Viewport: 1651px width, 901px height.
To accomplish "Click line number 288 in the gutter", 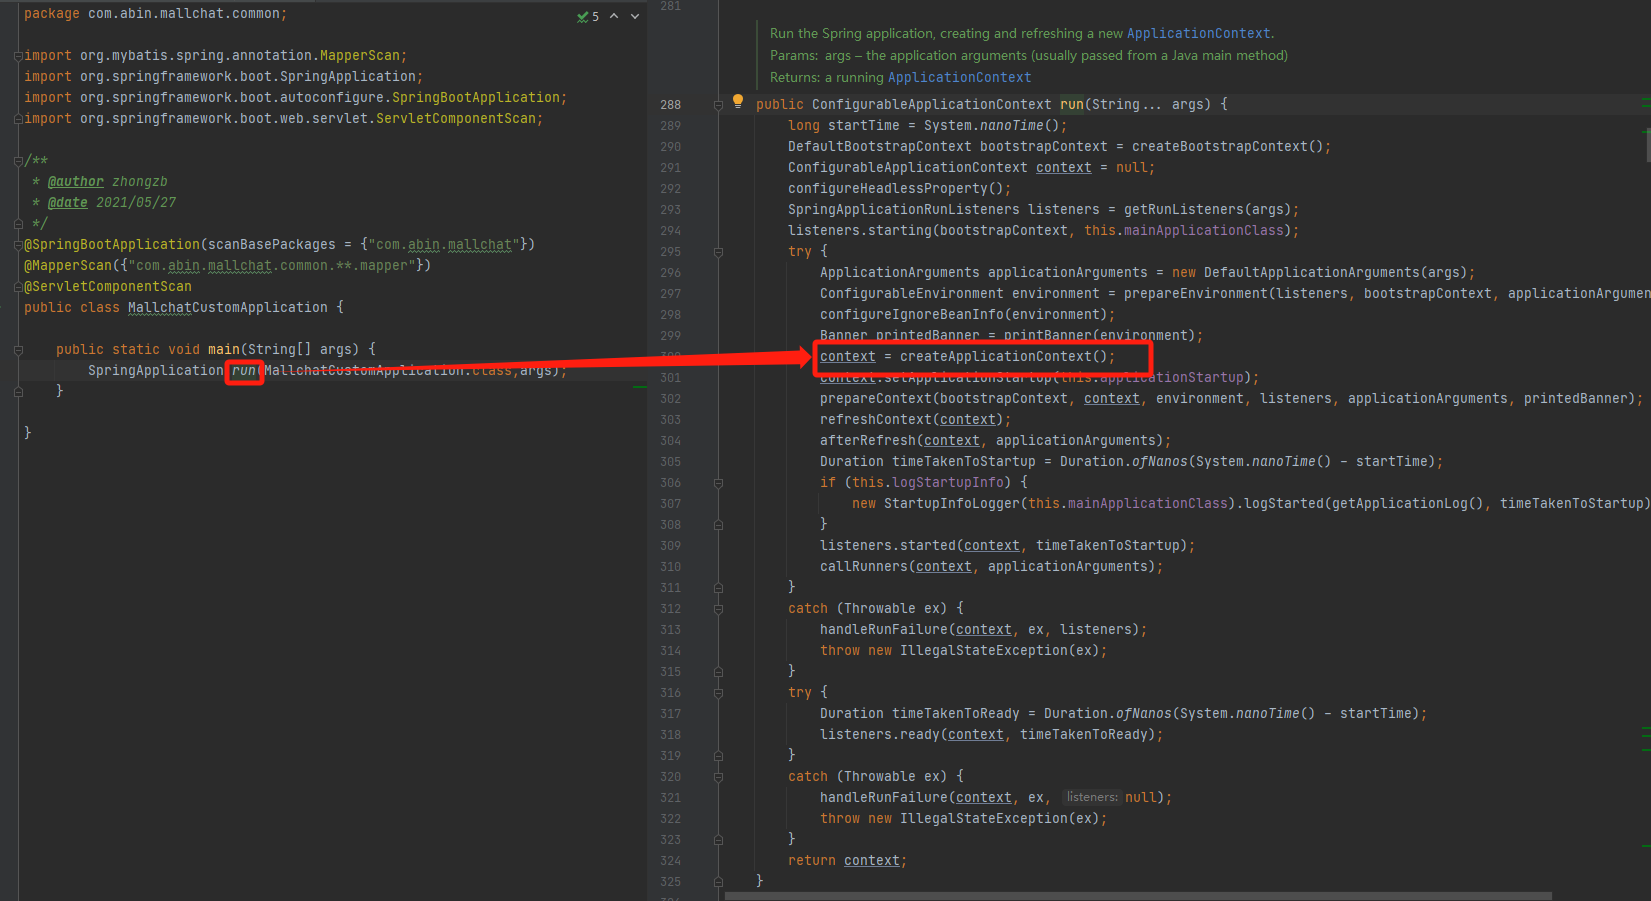I will (x=670, y=105).
